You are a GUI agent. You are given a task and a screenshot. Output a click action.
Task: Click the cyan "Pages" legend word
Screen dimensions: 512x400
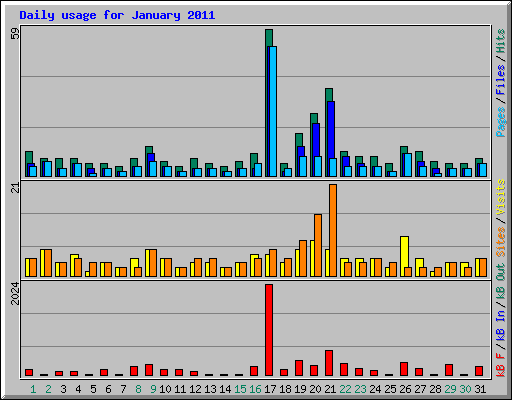[501, 122]
